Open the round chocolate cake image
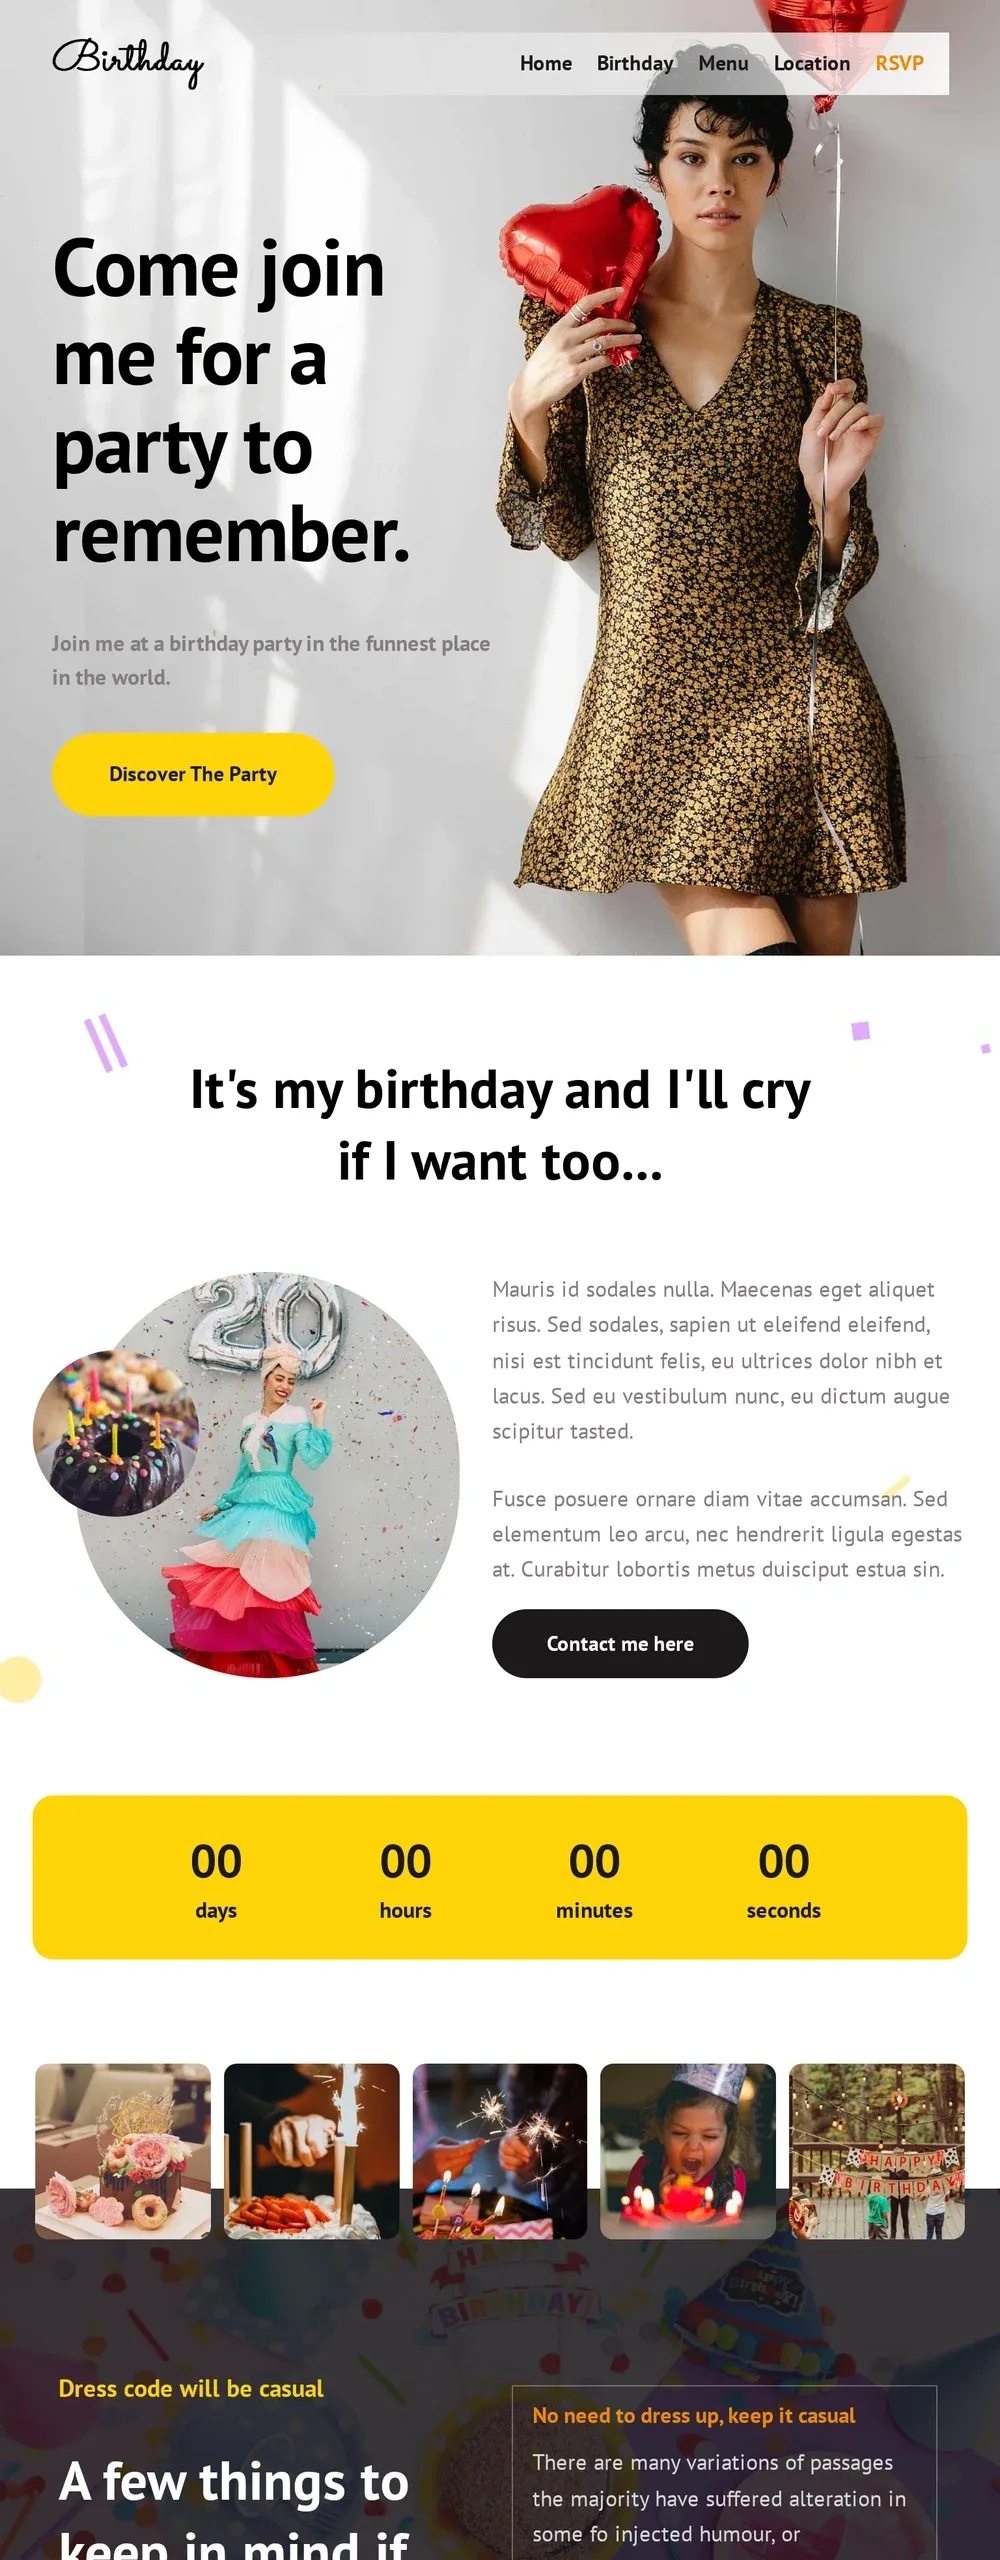The image size is (1000, 2560). tap(115, 1433)
